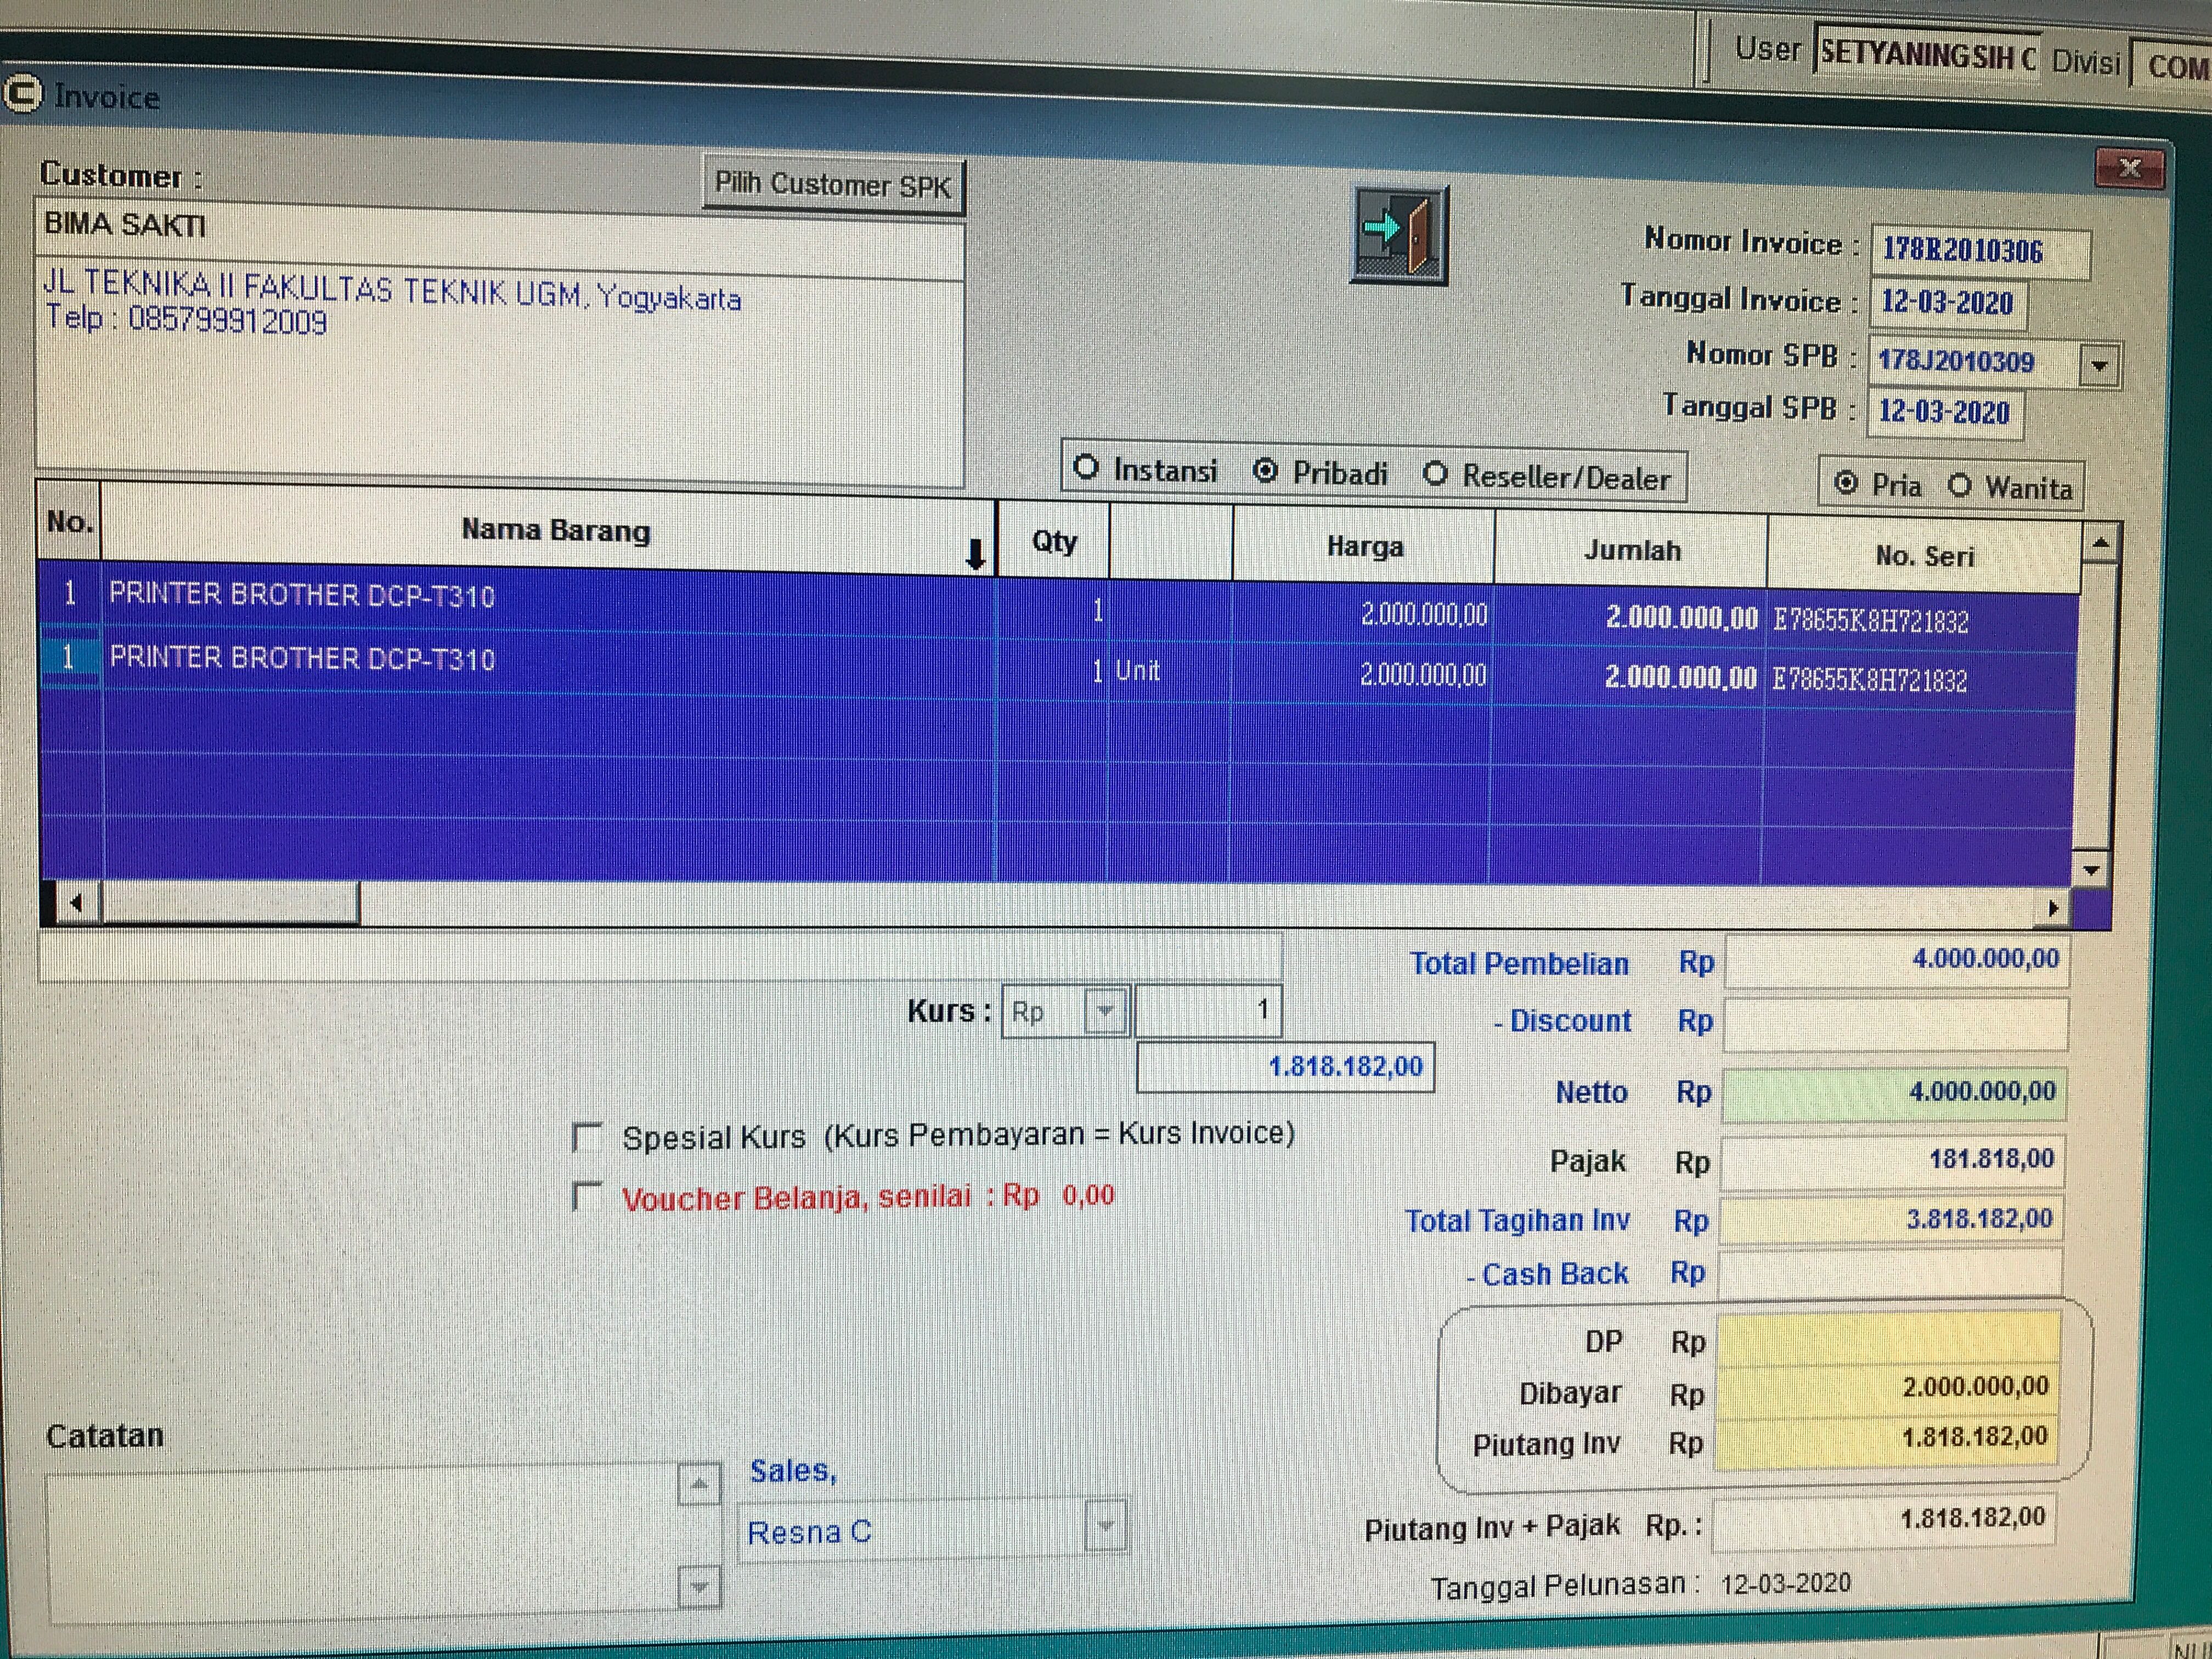Open the Nomor SPB dropdown
Screen dimensions: 2212x1659
pos(2099,366)
